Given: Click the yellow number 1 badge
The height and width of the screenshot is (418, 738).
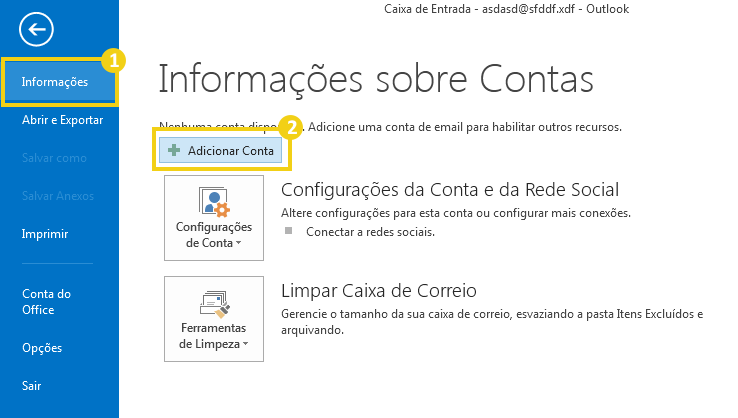Looking at the screenshot, I should [115, 60].
